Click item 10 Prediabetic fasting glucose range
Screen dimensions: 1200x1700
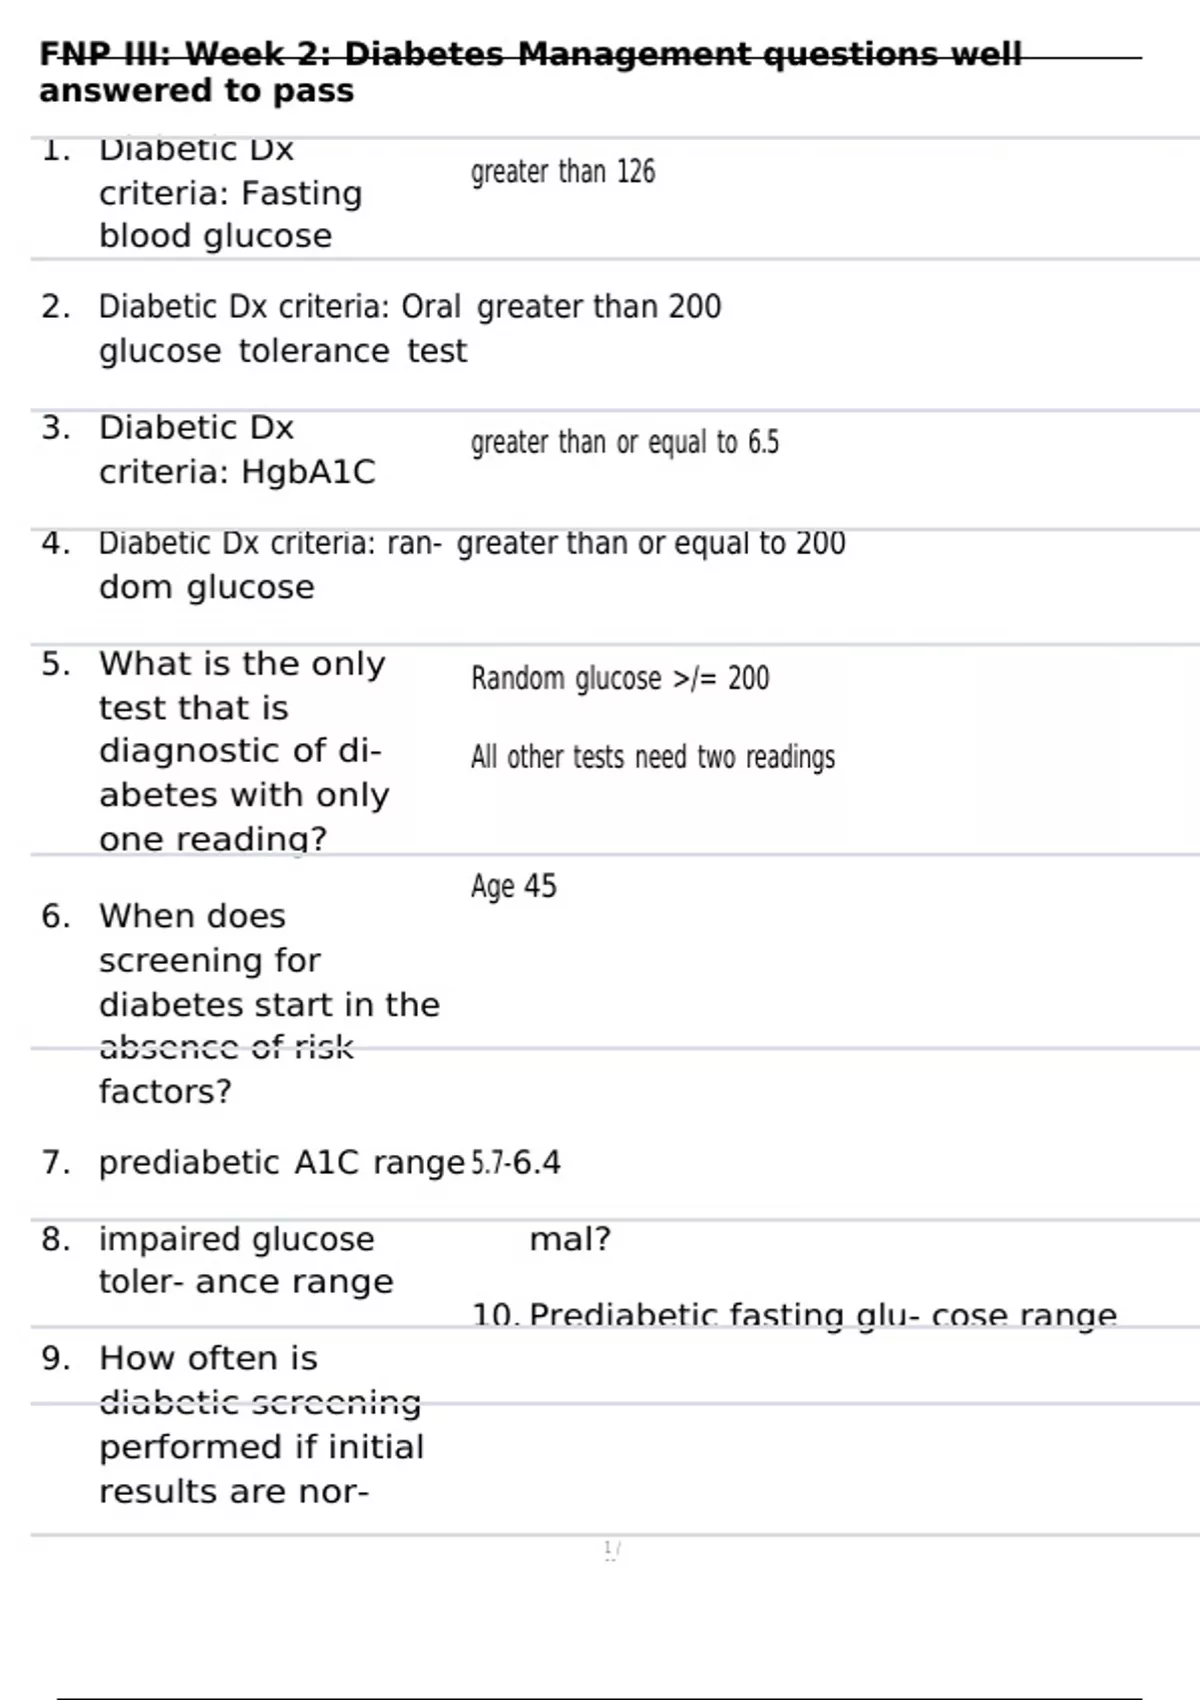tap(794, 1315)
